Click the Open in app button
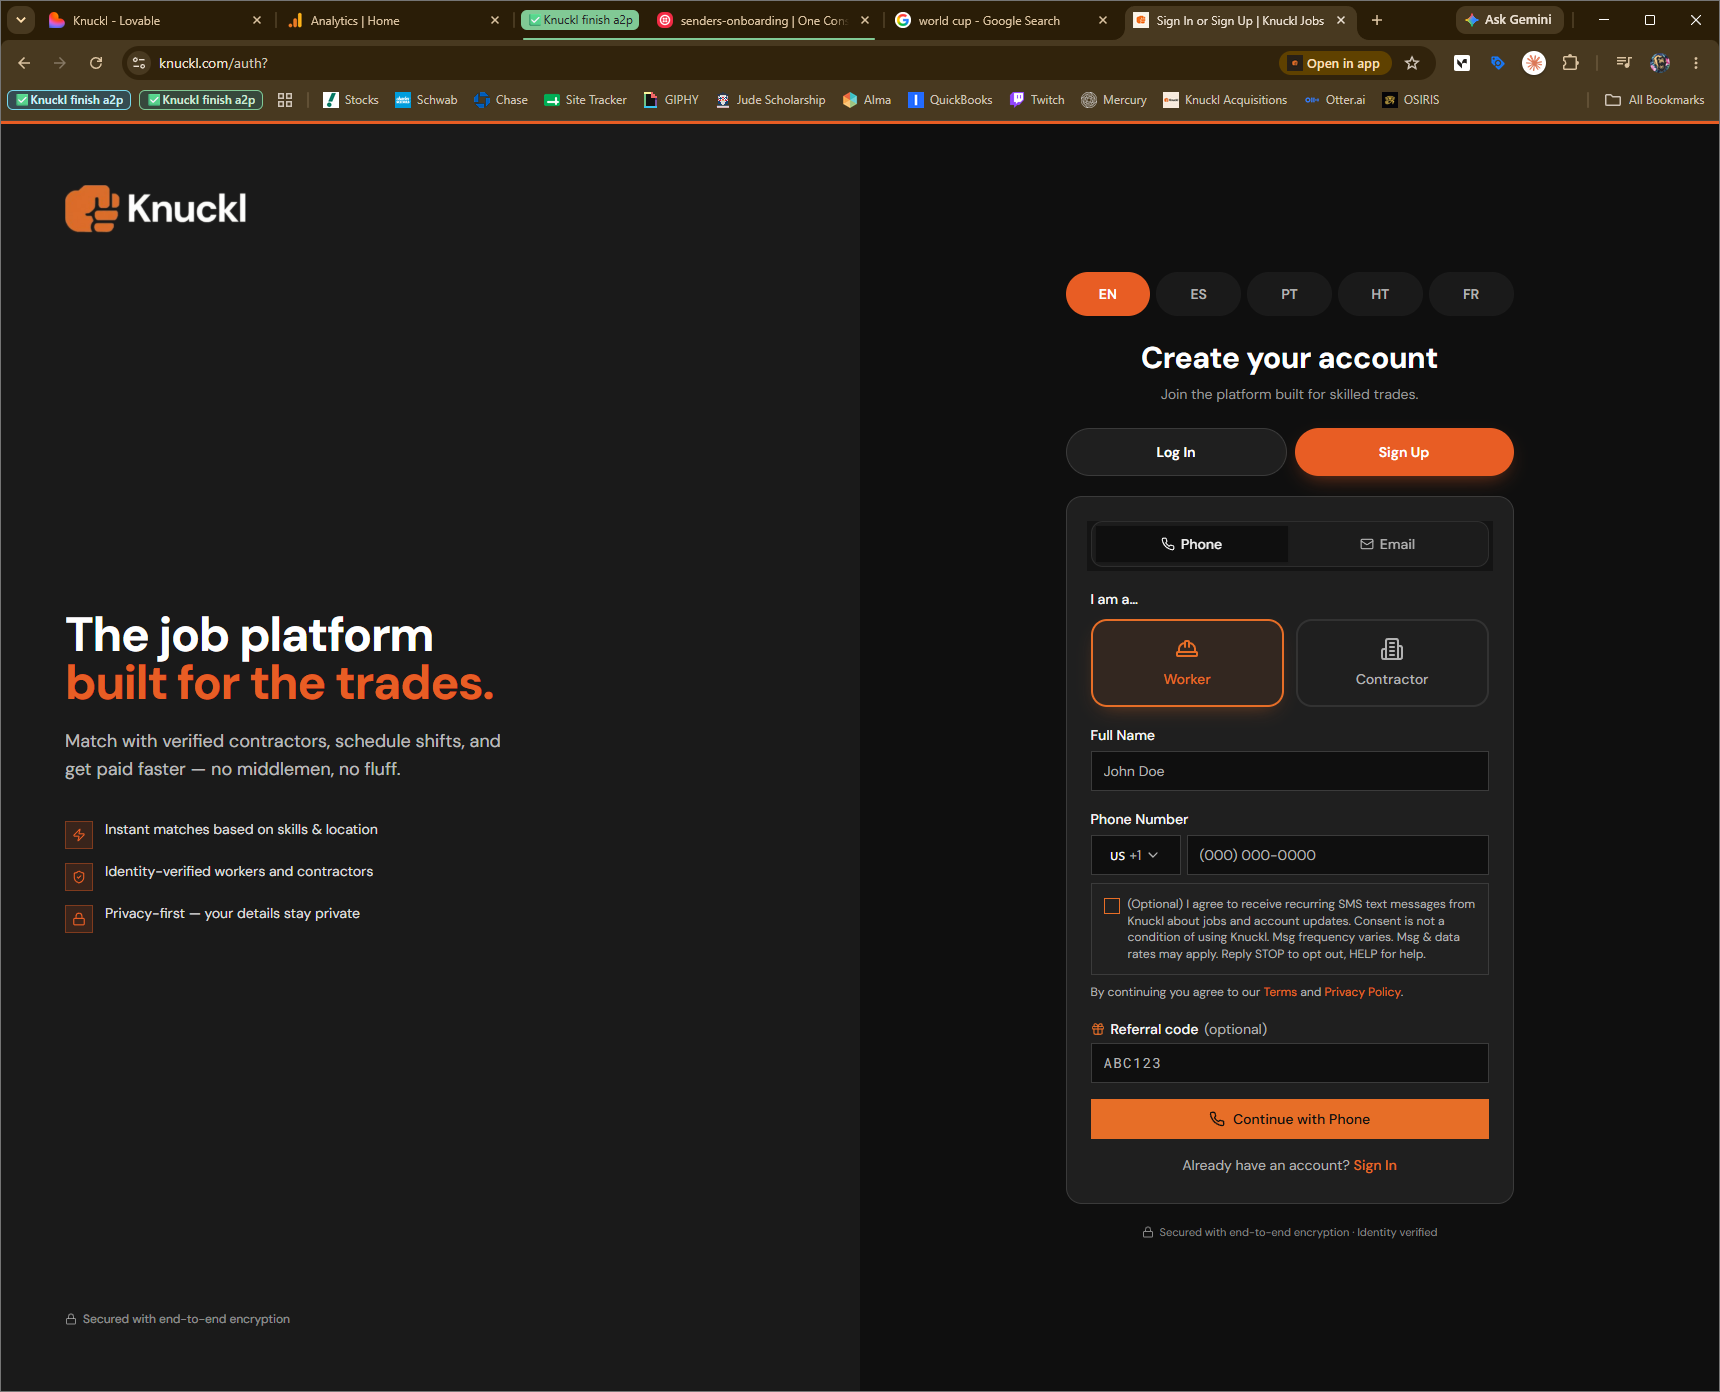1720x1392 pixels. (x=1335, y=63)
